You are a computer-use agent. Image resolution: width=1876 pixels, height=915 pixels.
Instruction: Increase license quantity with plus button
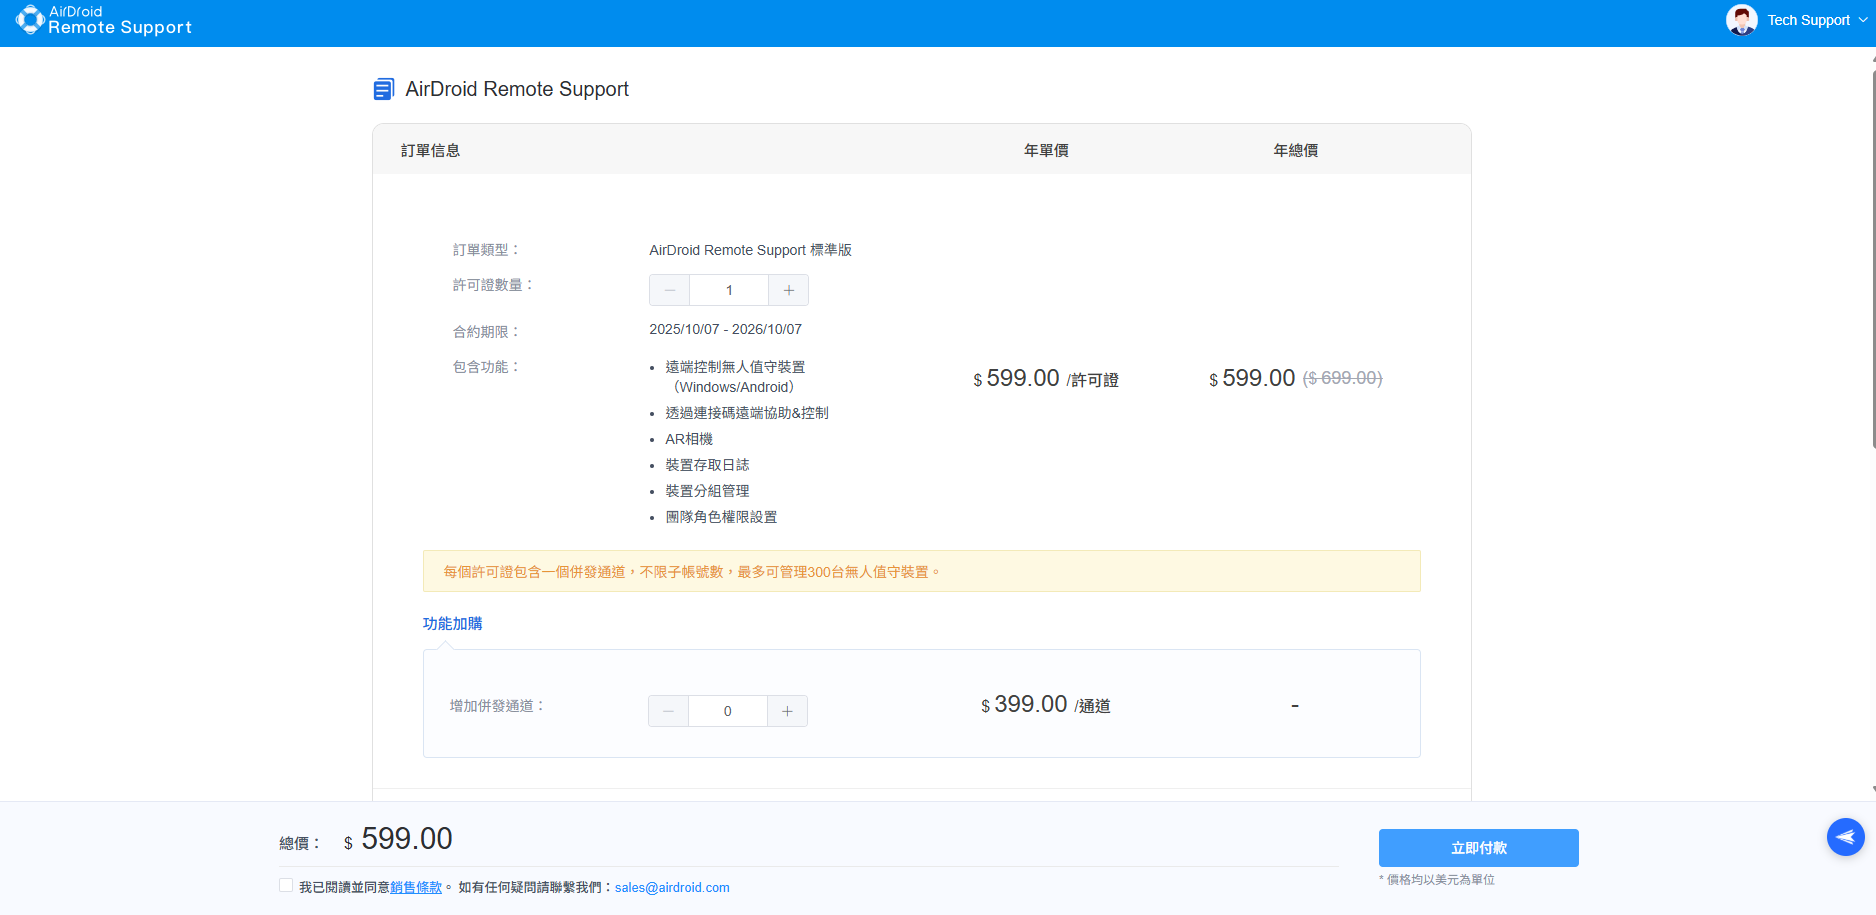789,290
